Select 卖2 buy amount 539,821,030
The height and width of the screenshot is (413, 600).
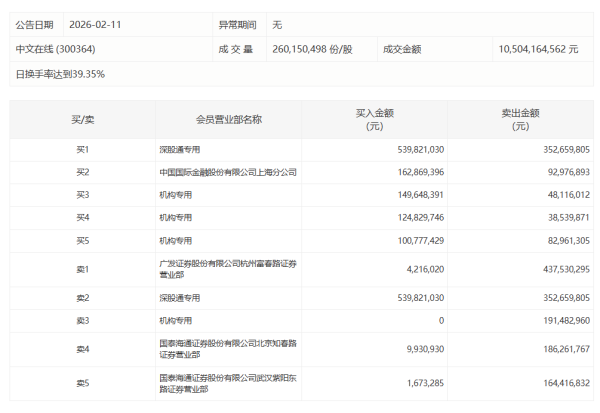[x=421, y=298]
